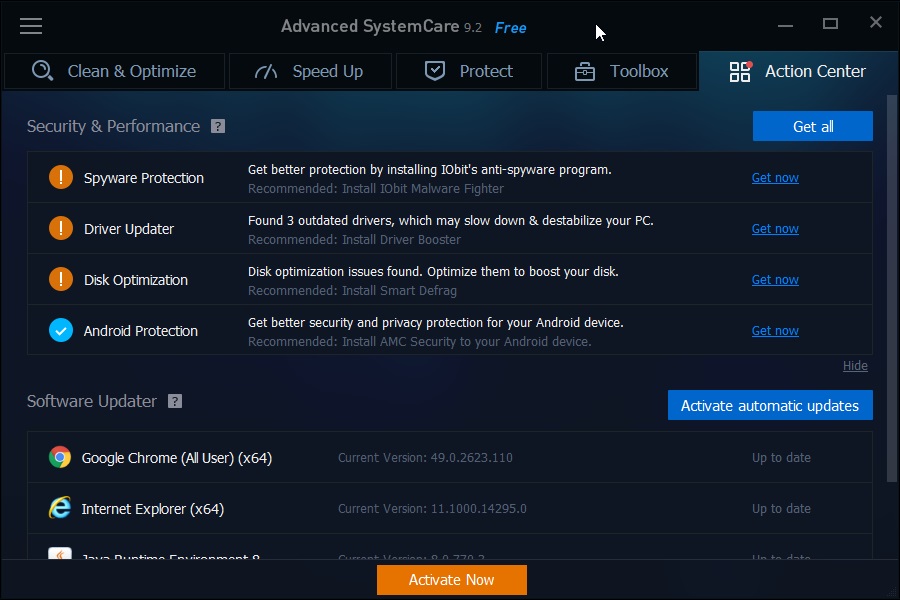This screenshot has height=600, width=900.
Task: Open the hamburger main menu
Action: [31, 26]
